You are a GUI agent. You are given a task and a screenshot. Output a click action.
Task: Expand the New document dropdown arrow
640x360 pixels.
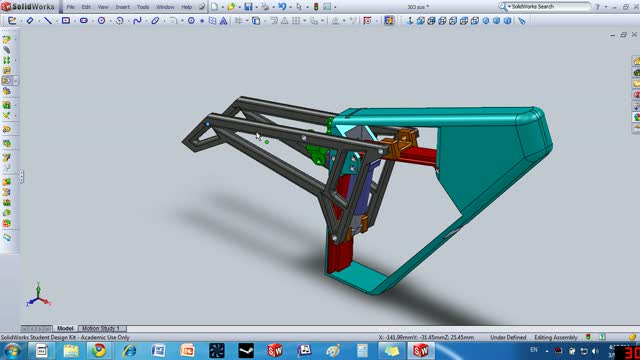222,7
